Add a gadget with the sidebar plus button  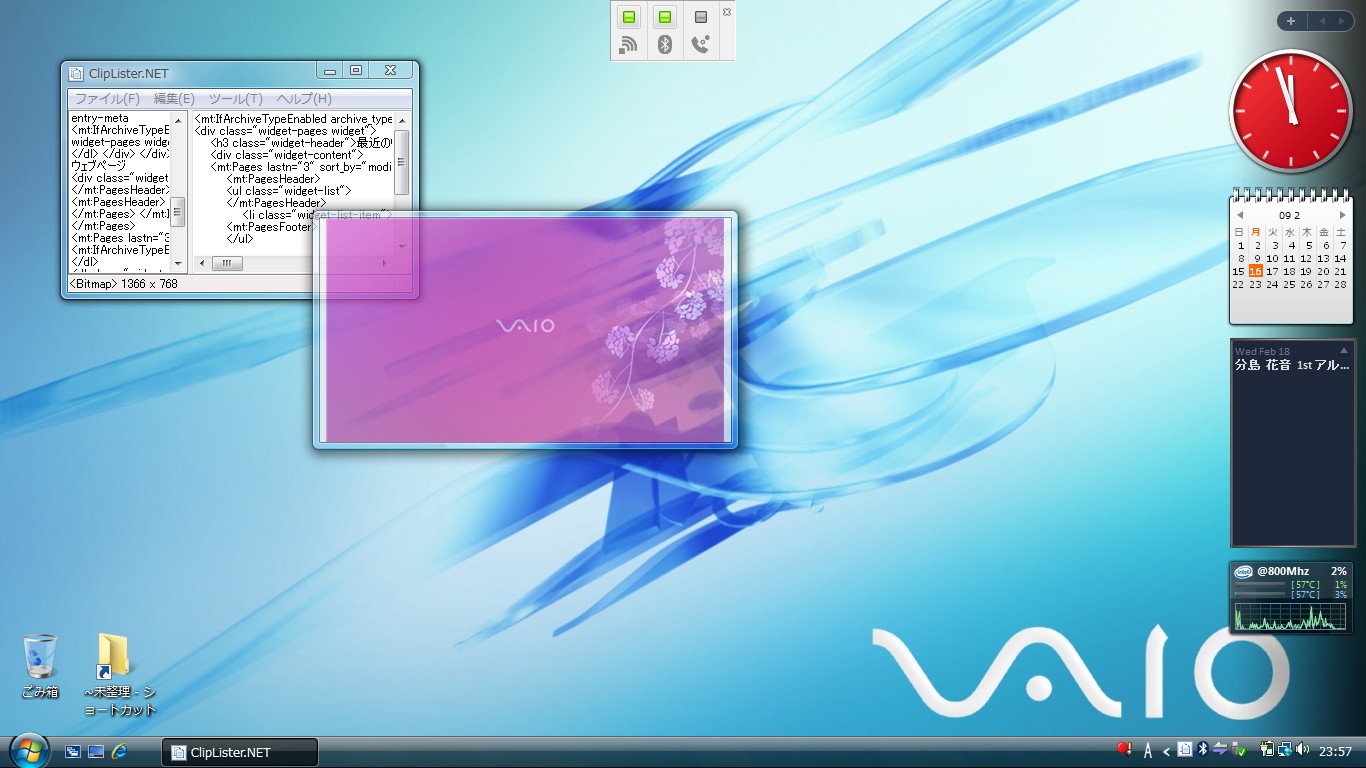(1291, 21)
